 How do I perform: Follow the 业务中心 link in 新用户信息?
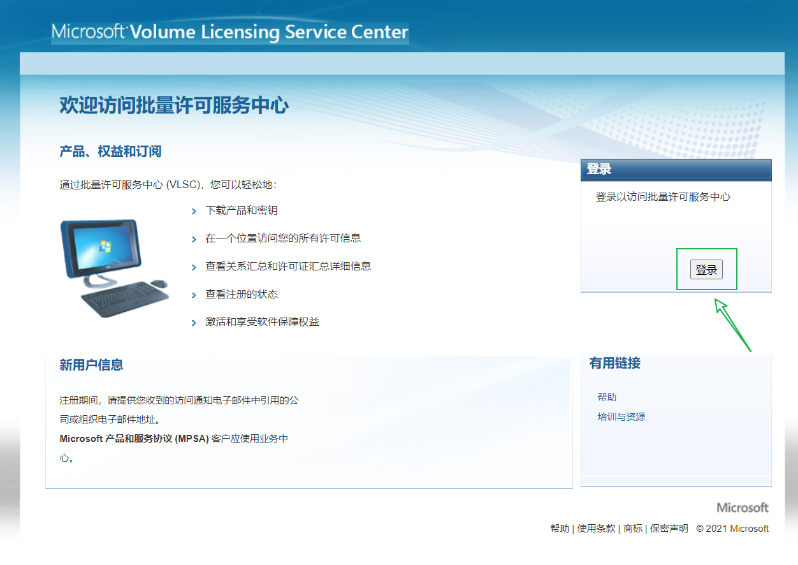(x=274, y=439)
